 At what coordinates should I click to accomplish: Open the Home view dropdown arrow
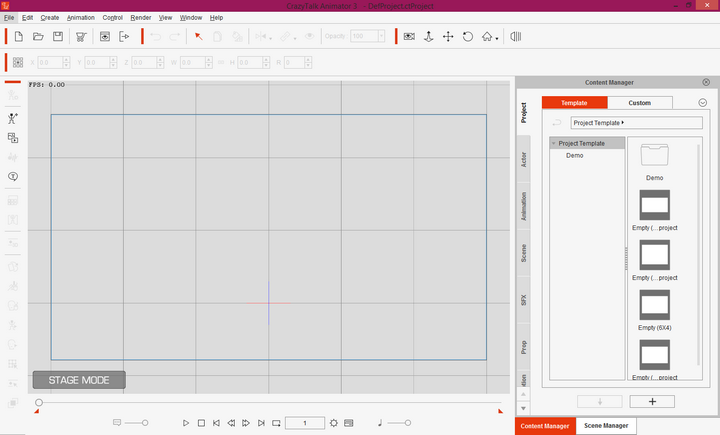pos(497,39)
